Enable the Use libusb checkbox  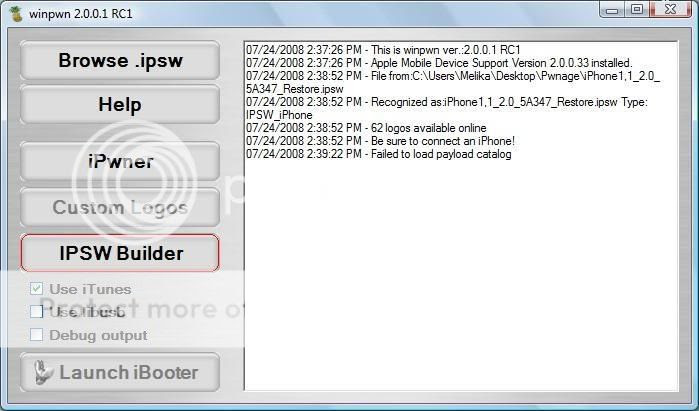(37, 312)
